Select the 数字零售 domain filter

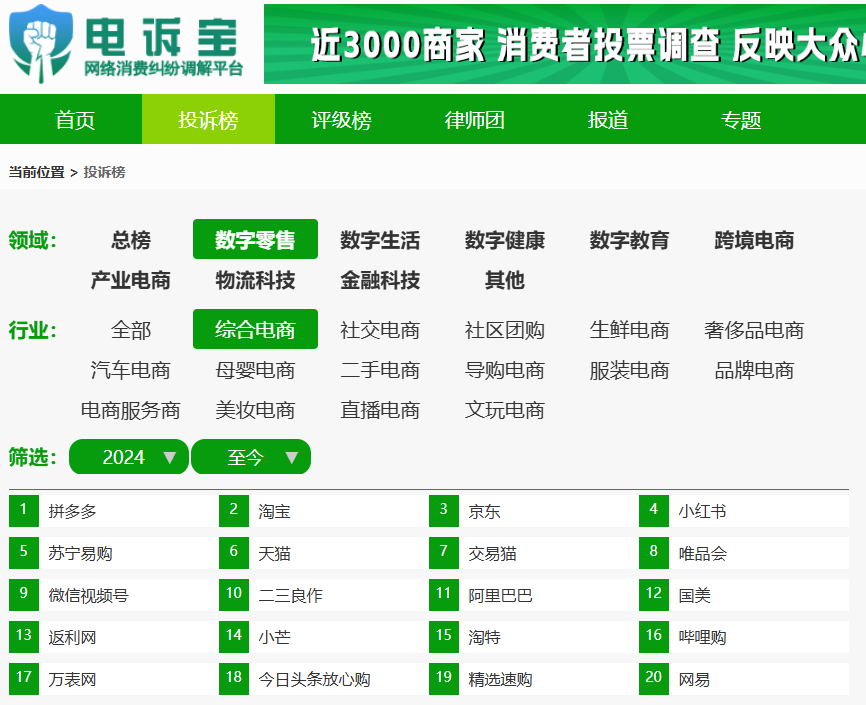point(255,239)
